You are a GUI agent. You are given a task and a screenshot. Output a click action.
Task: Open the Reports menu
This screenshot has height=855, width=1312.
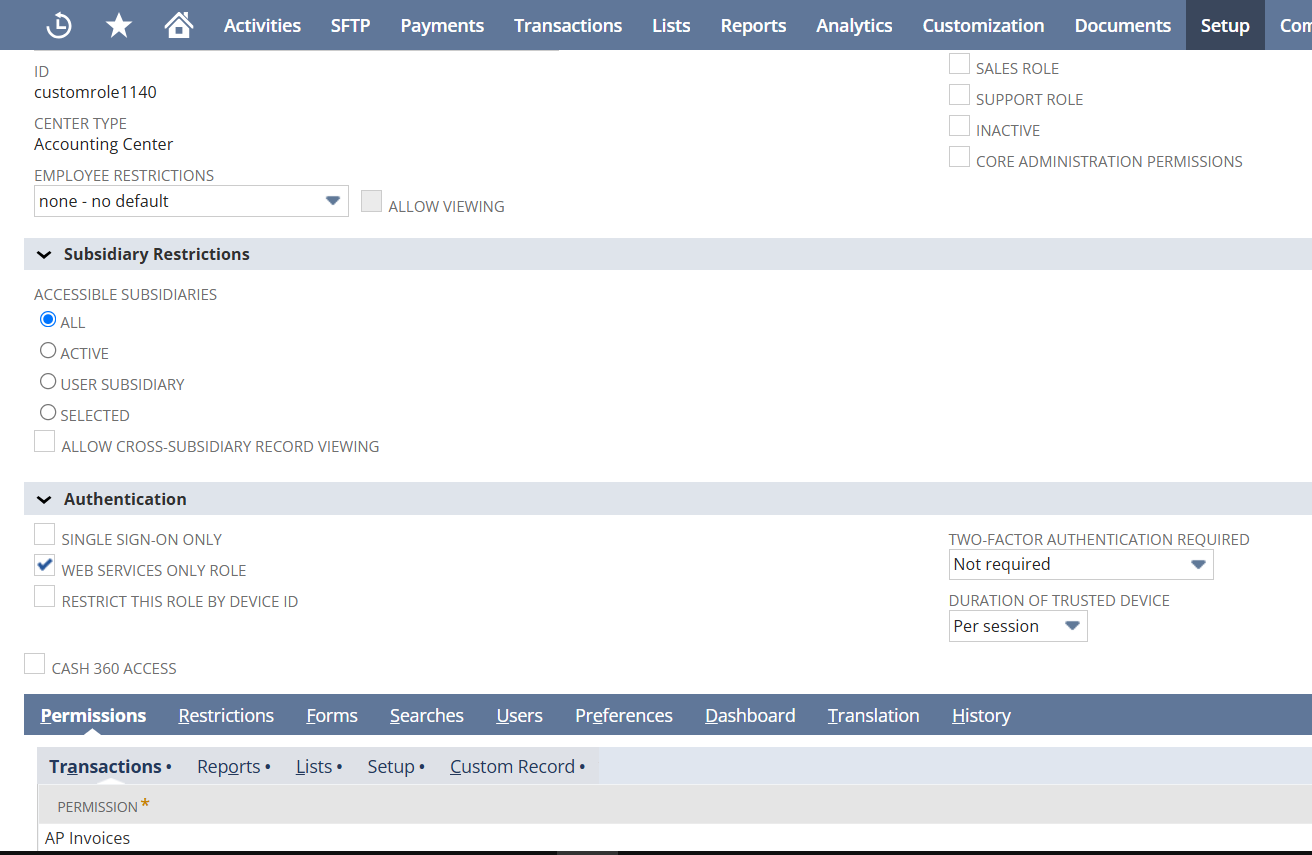[753, 25]
